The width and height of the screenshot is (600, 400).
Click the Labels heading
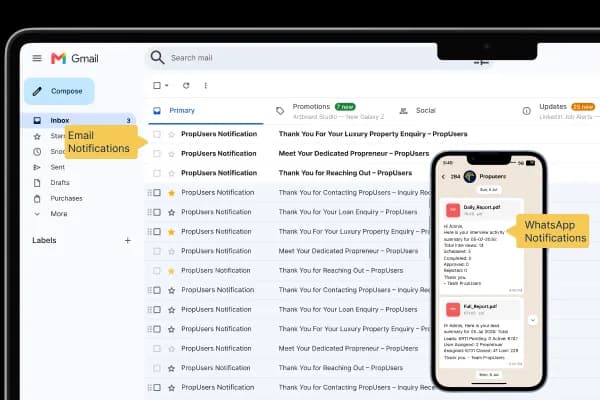pos(44,240)
